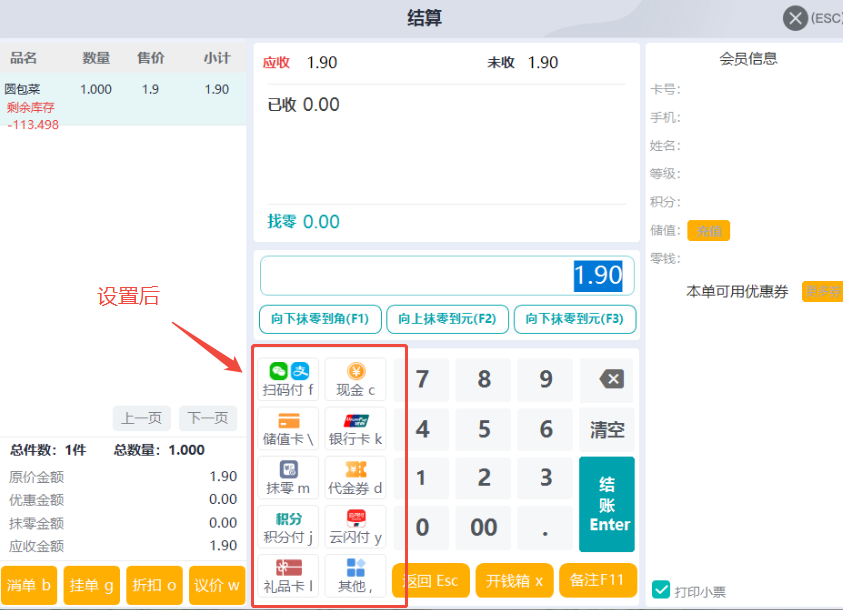The width and height of the screenshot is (843, 610).
Task: Click the 结账 Enter checkout button
Action: [x=607, y=504]
